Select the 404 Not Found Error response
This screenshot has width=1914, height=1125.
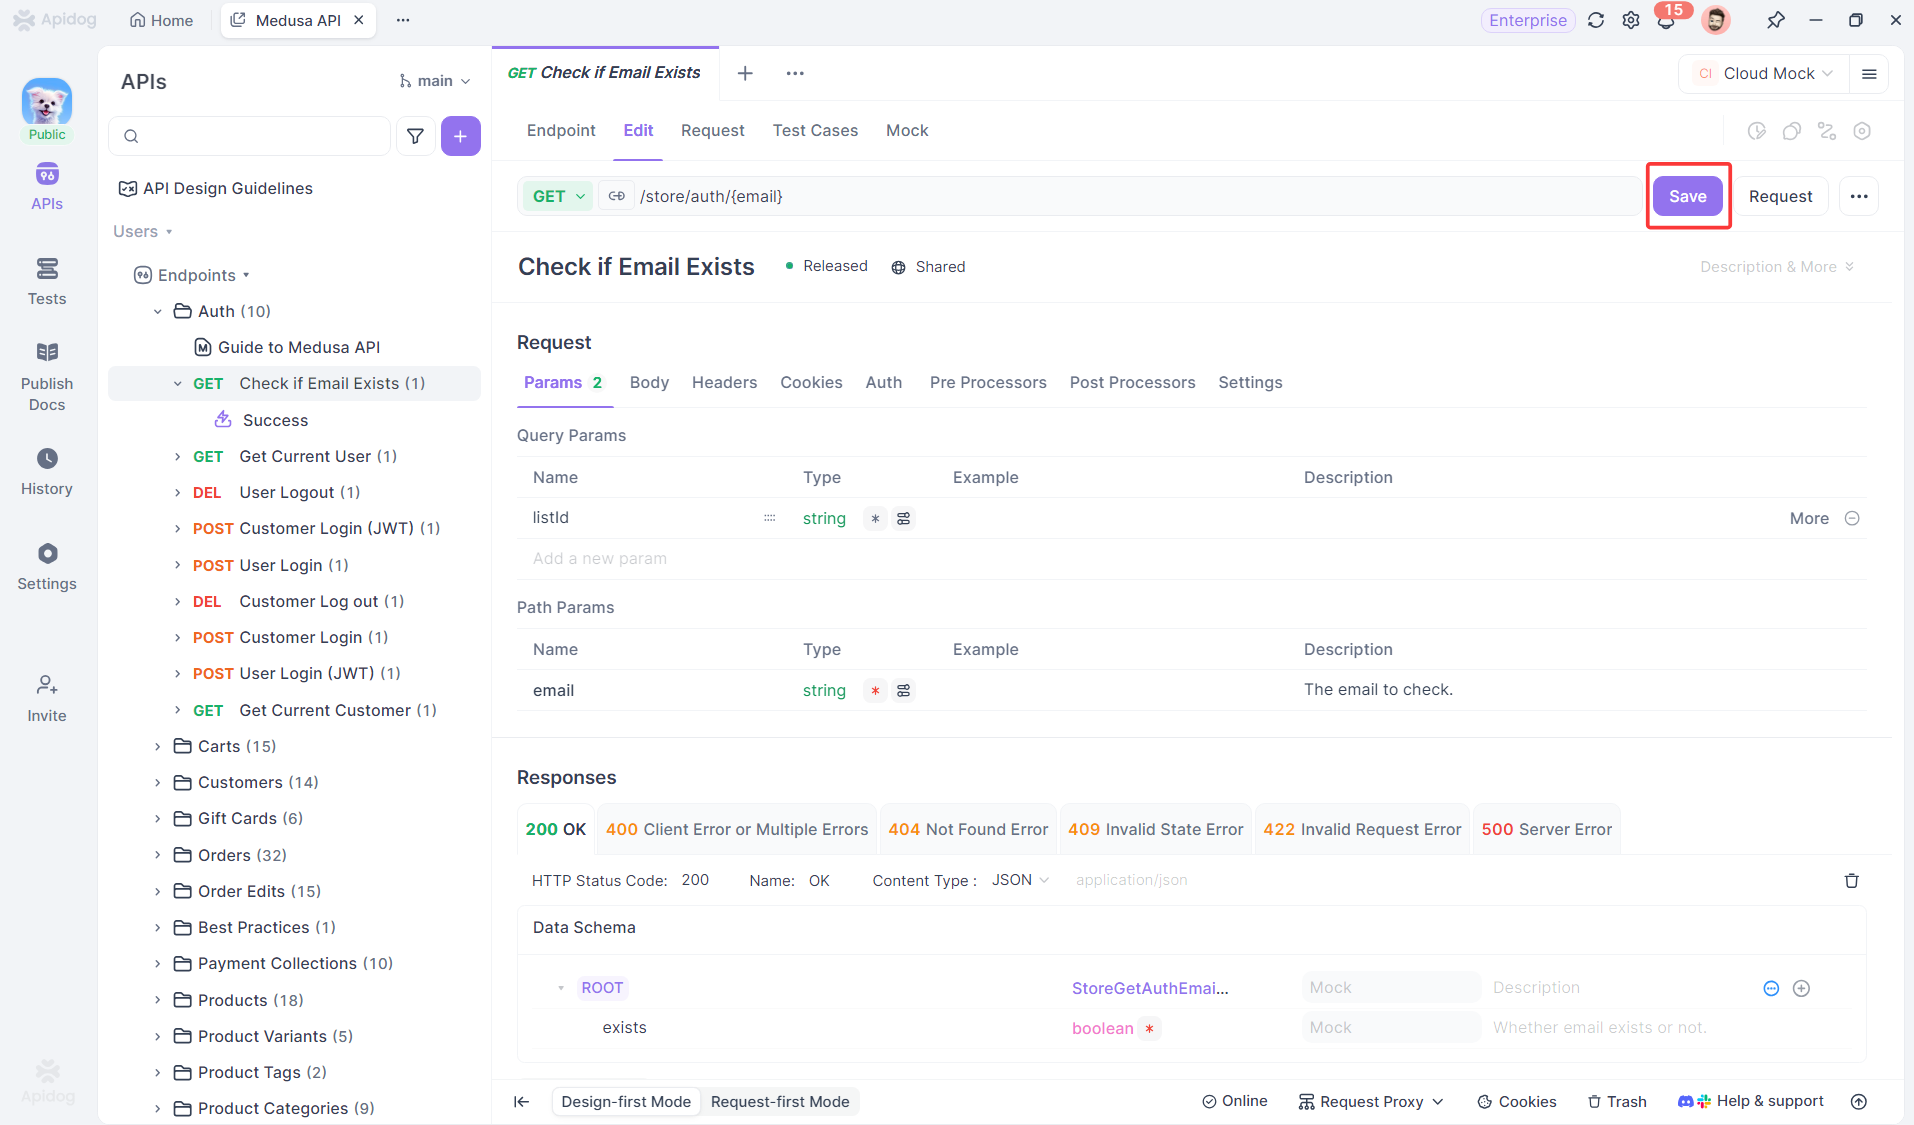(968, 829)
